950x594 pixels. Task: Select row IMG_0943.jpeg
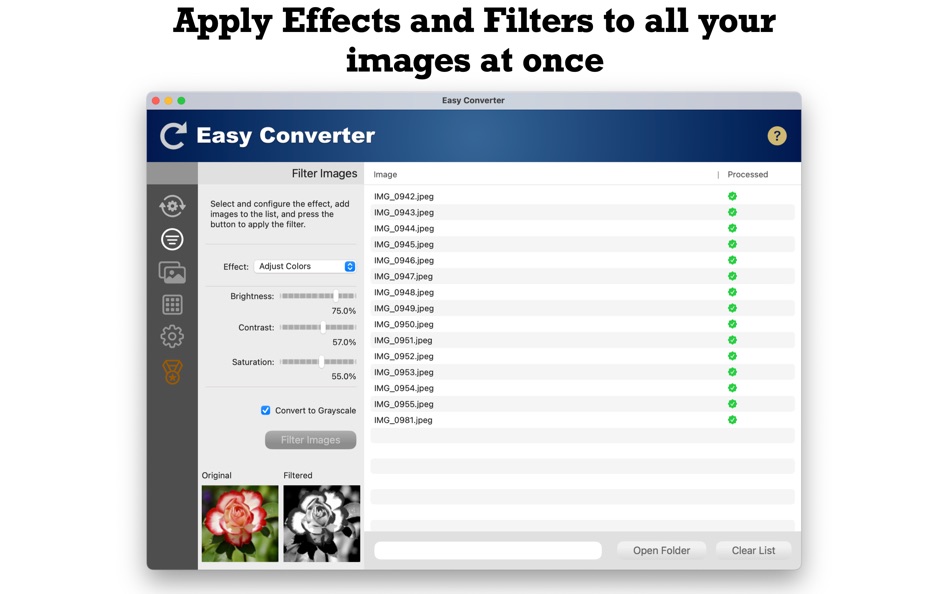pos(582,212)
